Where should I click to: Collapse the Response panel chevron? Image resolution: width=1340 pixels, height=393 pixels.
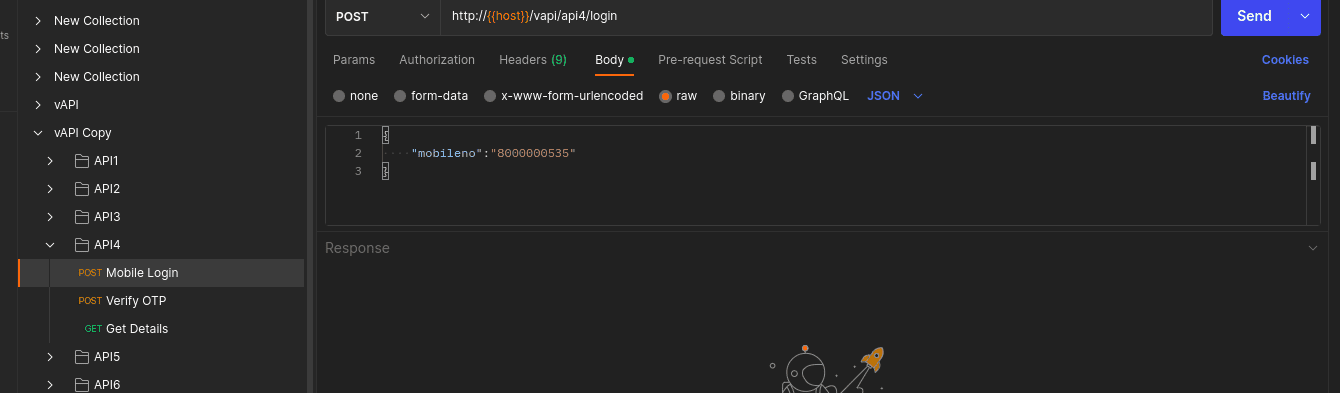point(1313,248)
